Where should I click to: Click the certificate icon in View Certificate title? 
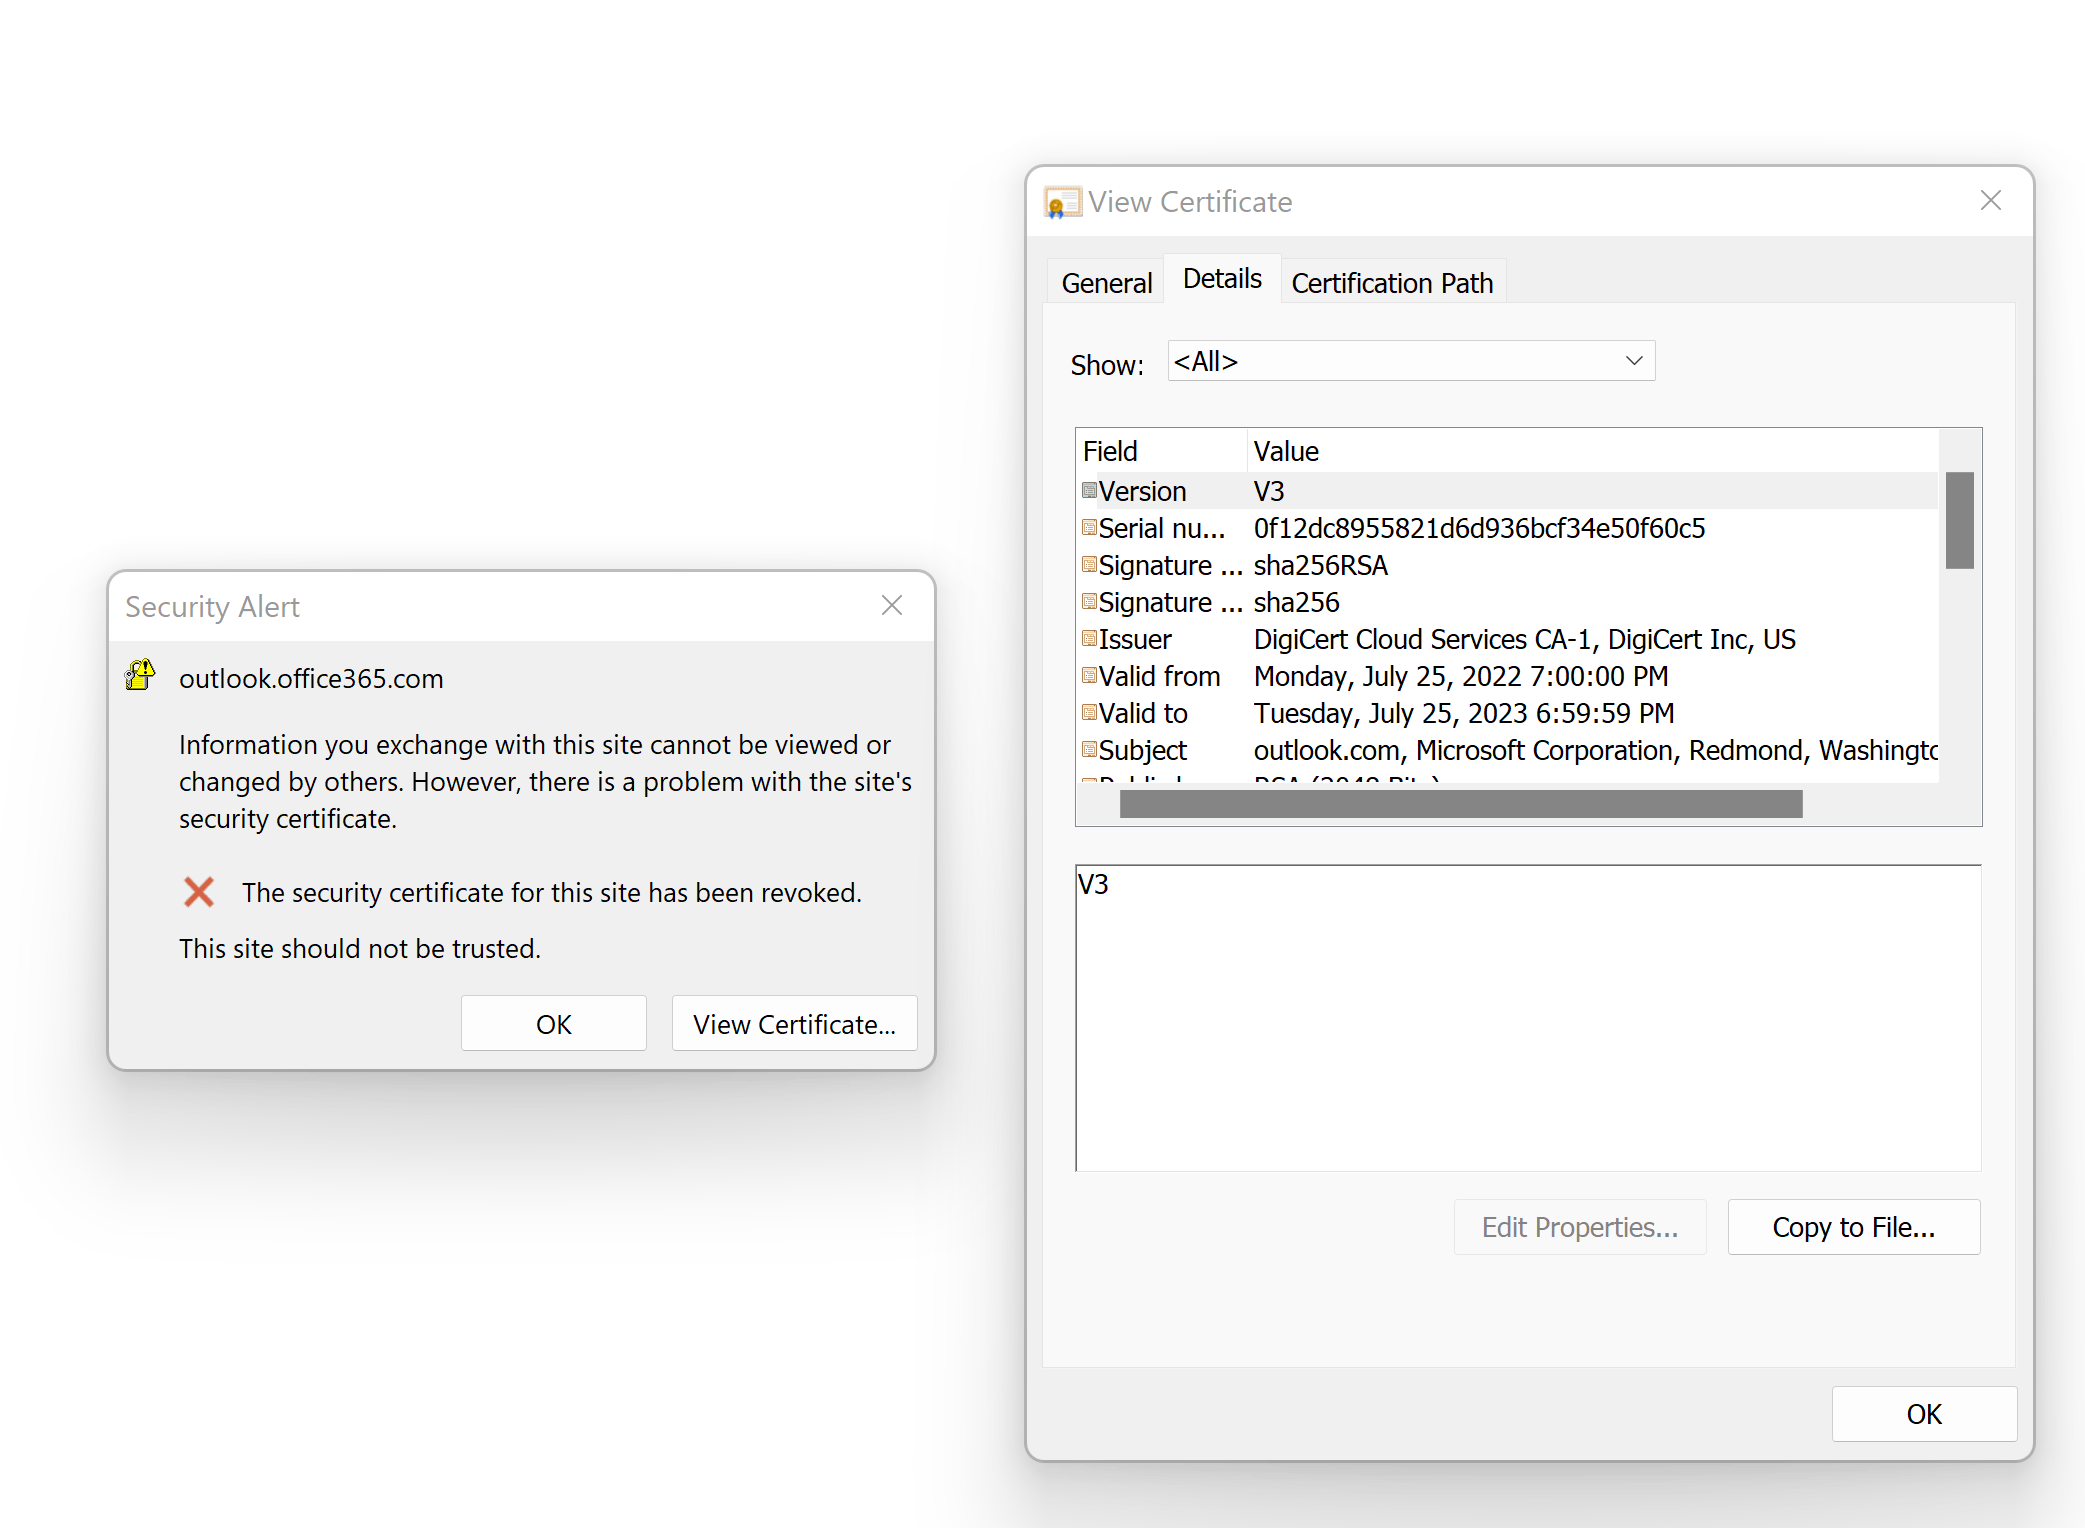coord(1061,202)
